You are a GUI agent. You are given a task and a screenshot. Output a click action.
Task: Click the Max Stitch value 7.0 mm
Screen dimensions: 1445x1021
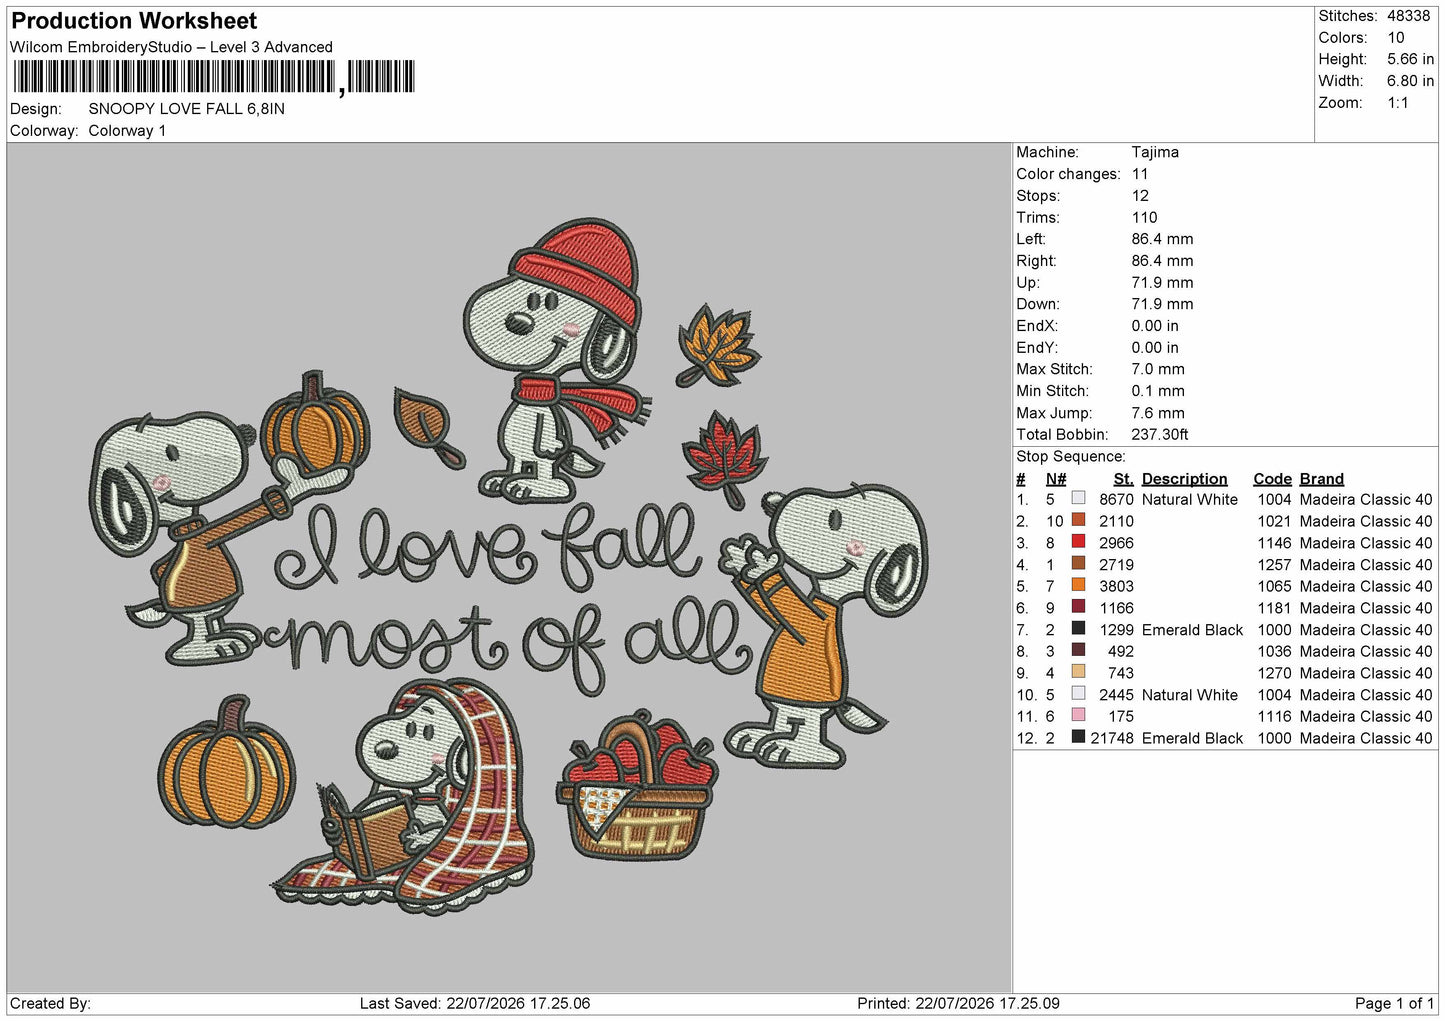(1158, 370)
